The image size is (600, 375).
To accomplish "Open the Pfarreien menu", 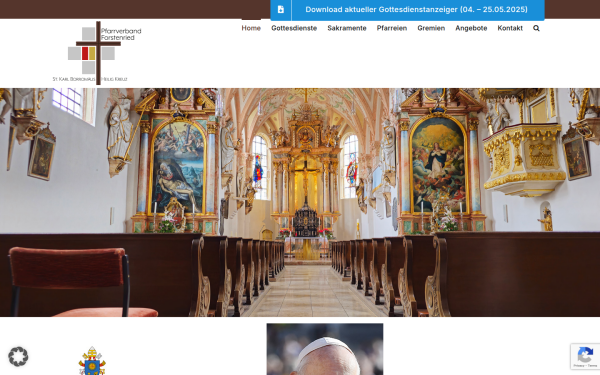I will (x=392, y=28).
